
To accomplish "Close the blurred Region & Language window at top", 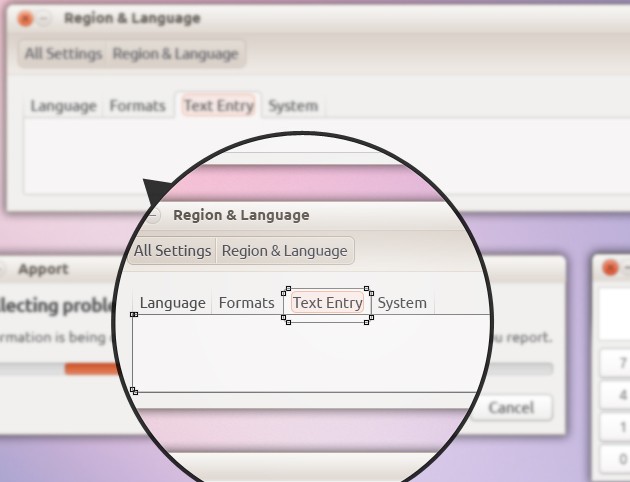I will coord(25,19).
